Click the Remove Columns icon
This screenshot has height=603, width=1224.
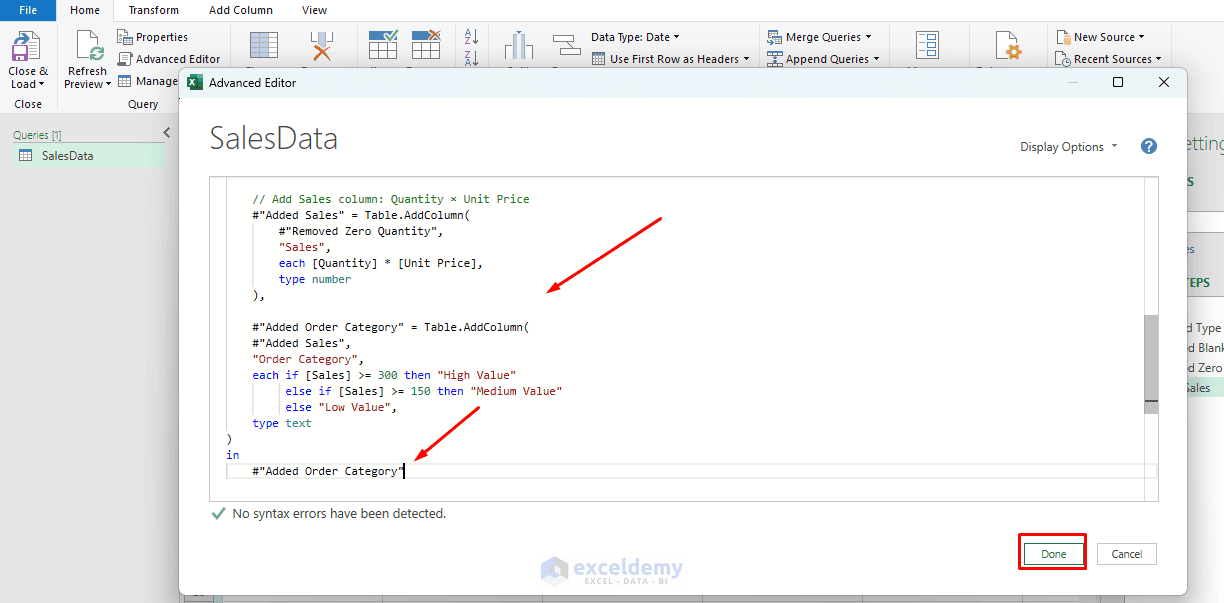(x=321, y=46)
